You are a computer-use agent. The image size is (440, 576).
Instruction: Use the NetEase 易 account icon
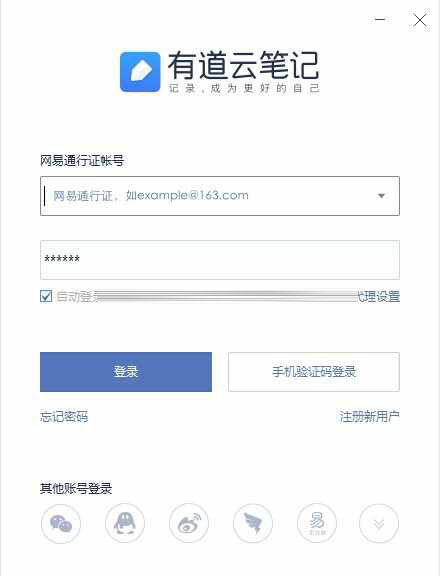[317, 523]
